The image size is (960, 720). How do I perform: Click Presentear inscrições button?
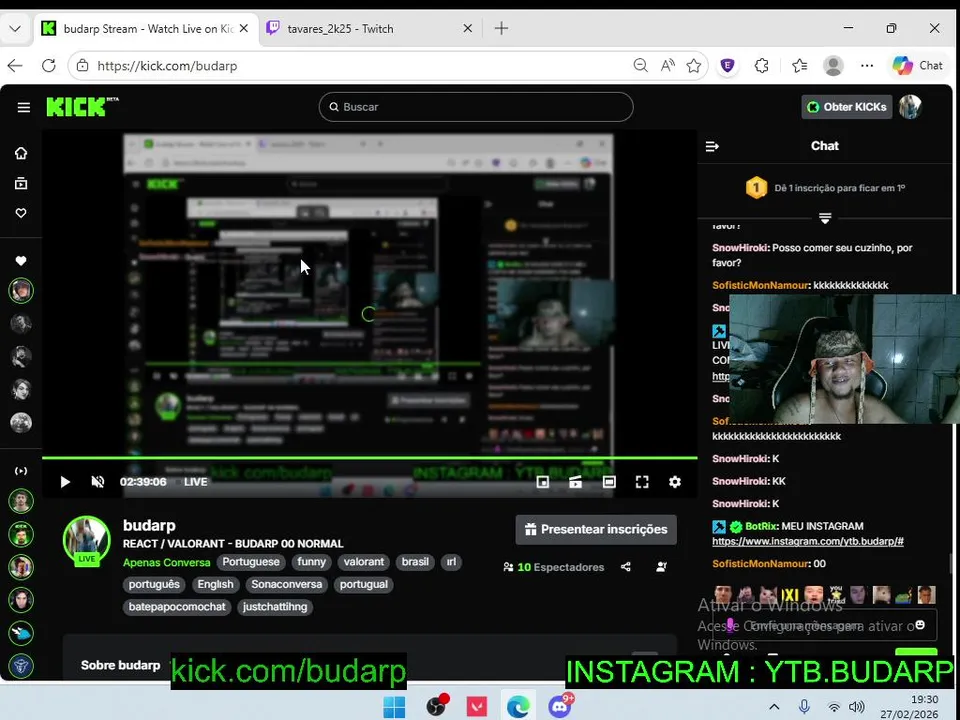596,530
